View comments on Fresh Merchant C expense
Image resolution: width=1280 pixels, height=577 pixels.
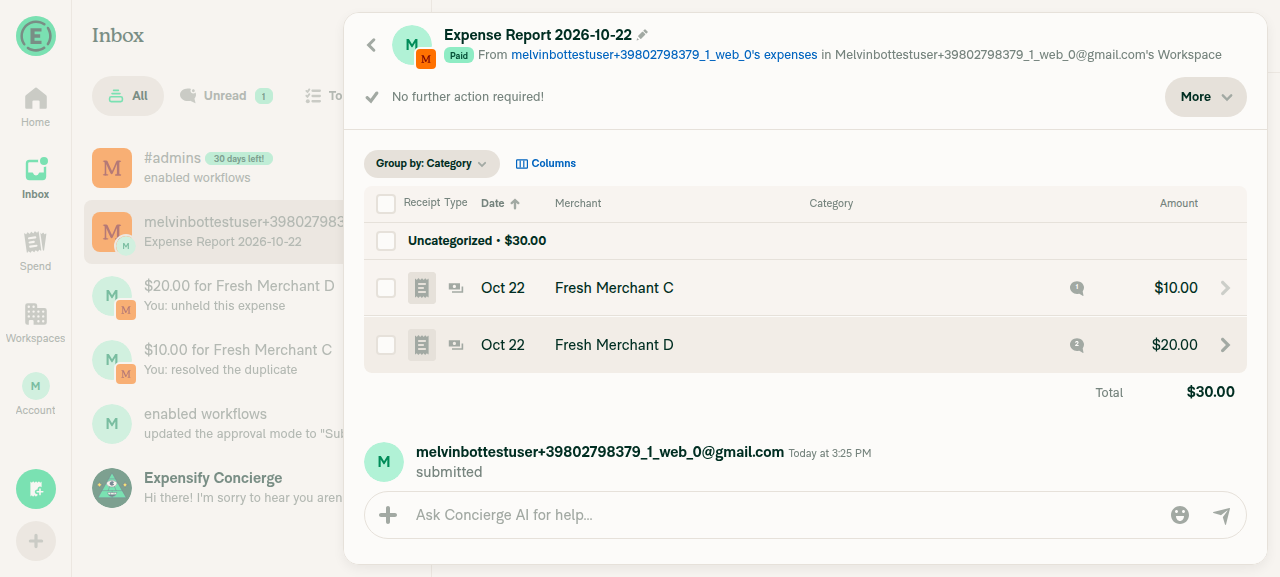(1077, 288)
